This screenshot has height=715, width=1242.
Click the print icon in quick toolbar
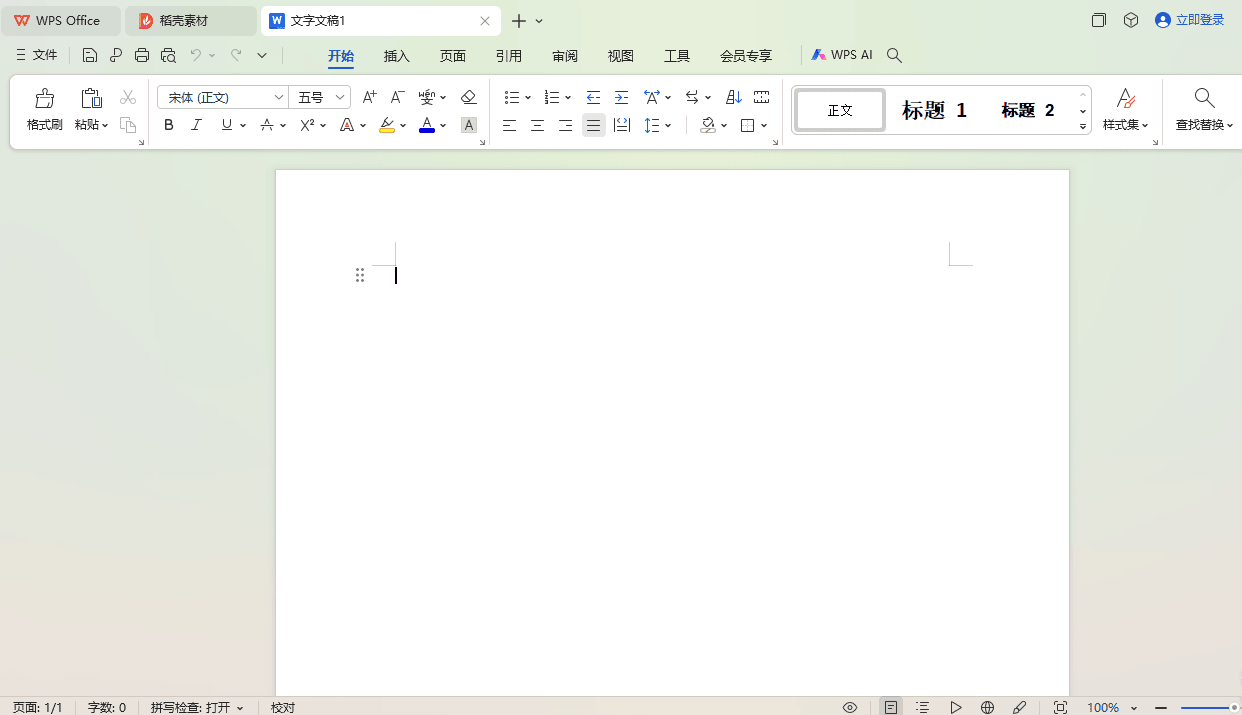pyautogui.click(x=142, y=55)
